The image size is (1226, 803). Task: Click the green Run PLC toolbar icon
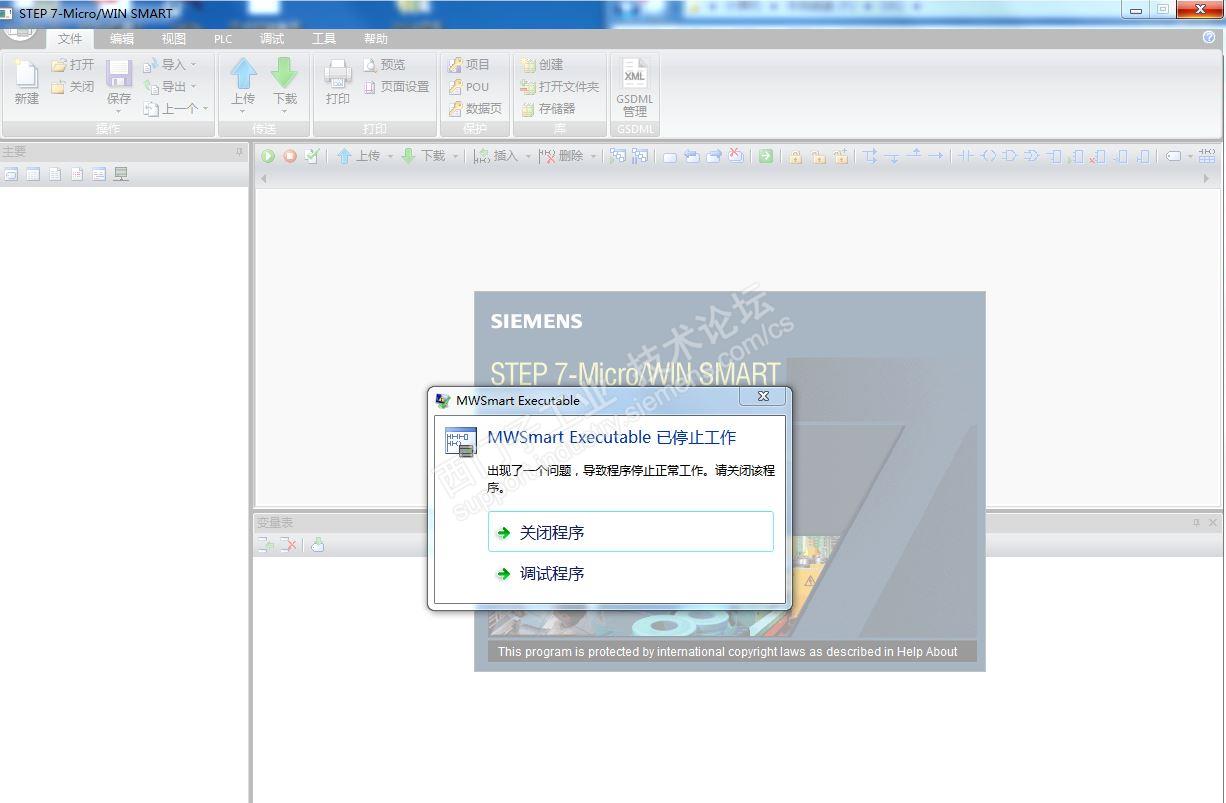tap(268, 156)
